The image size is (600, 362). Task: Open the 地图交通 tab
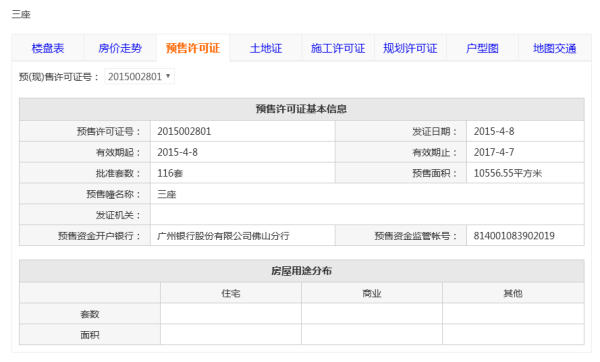click(555, 48)
